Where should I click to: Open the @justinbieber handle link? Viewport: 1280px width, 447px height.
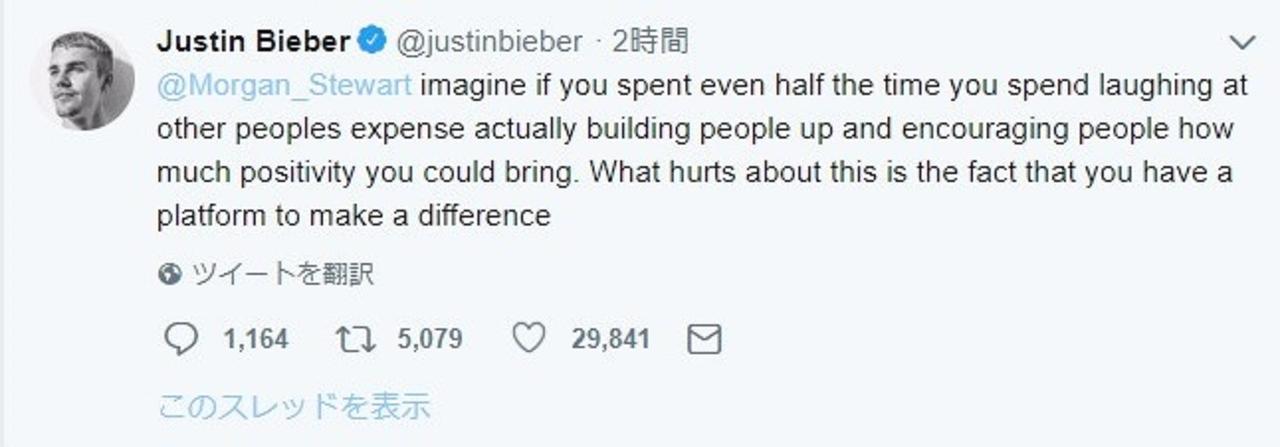tap(489, 42)
